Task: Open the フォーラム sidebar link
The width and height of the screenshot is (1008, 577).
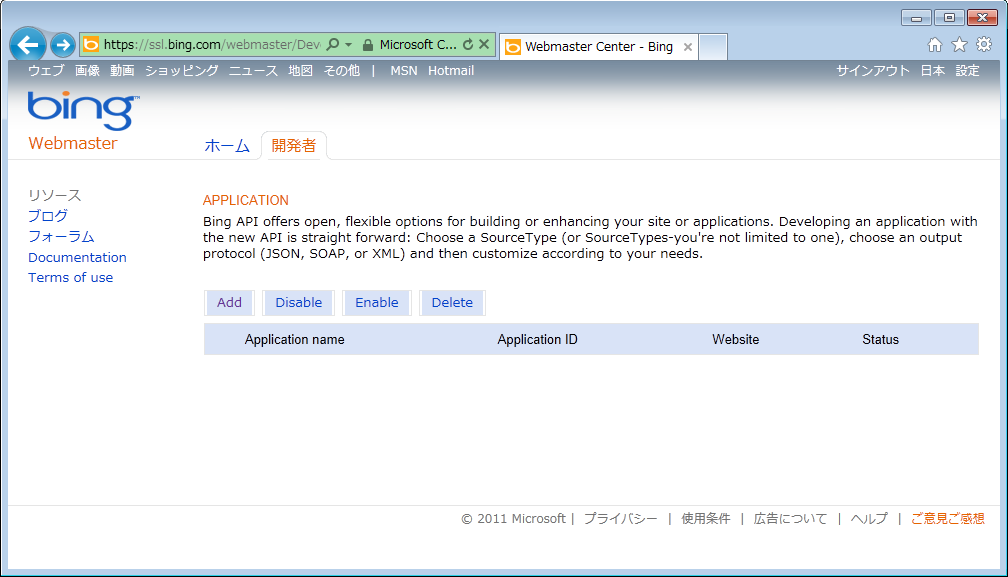Action: click(61, 236)
